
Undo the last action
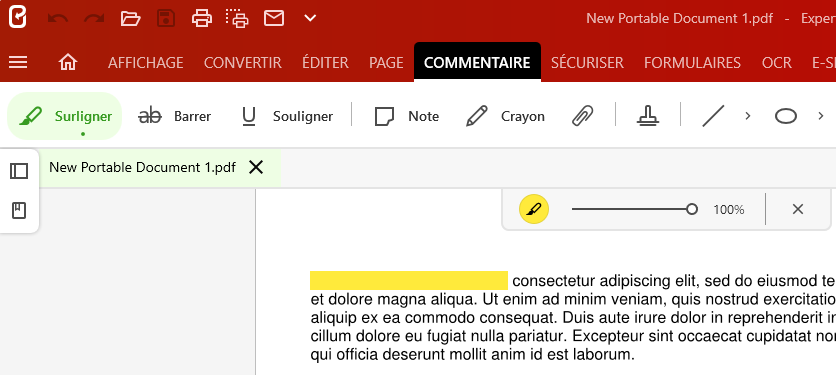click(58, 19)
